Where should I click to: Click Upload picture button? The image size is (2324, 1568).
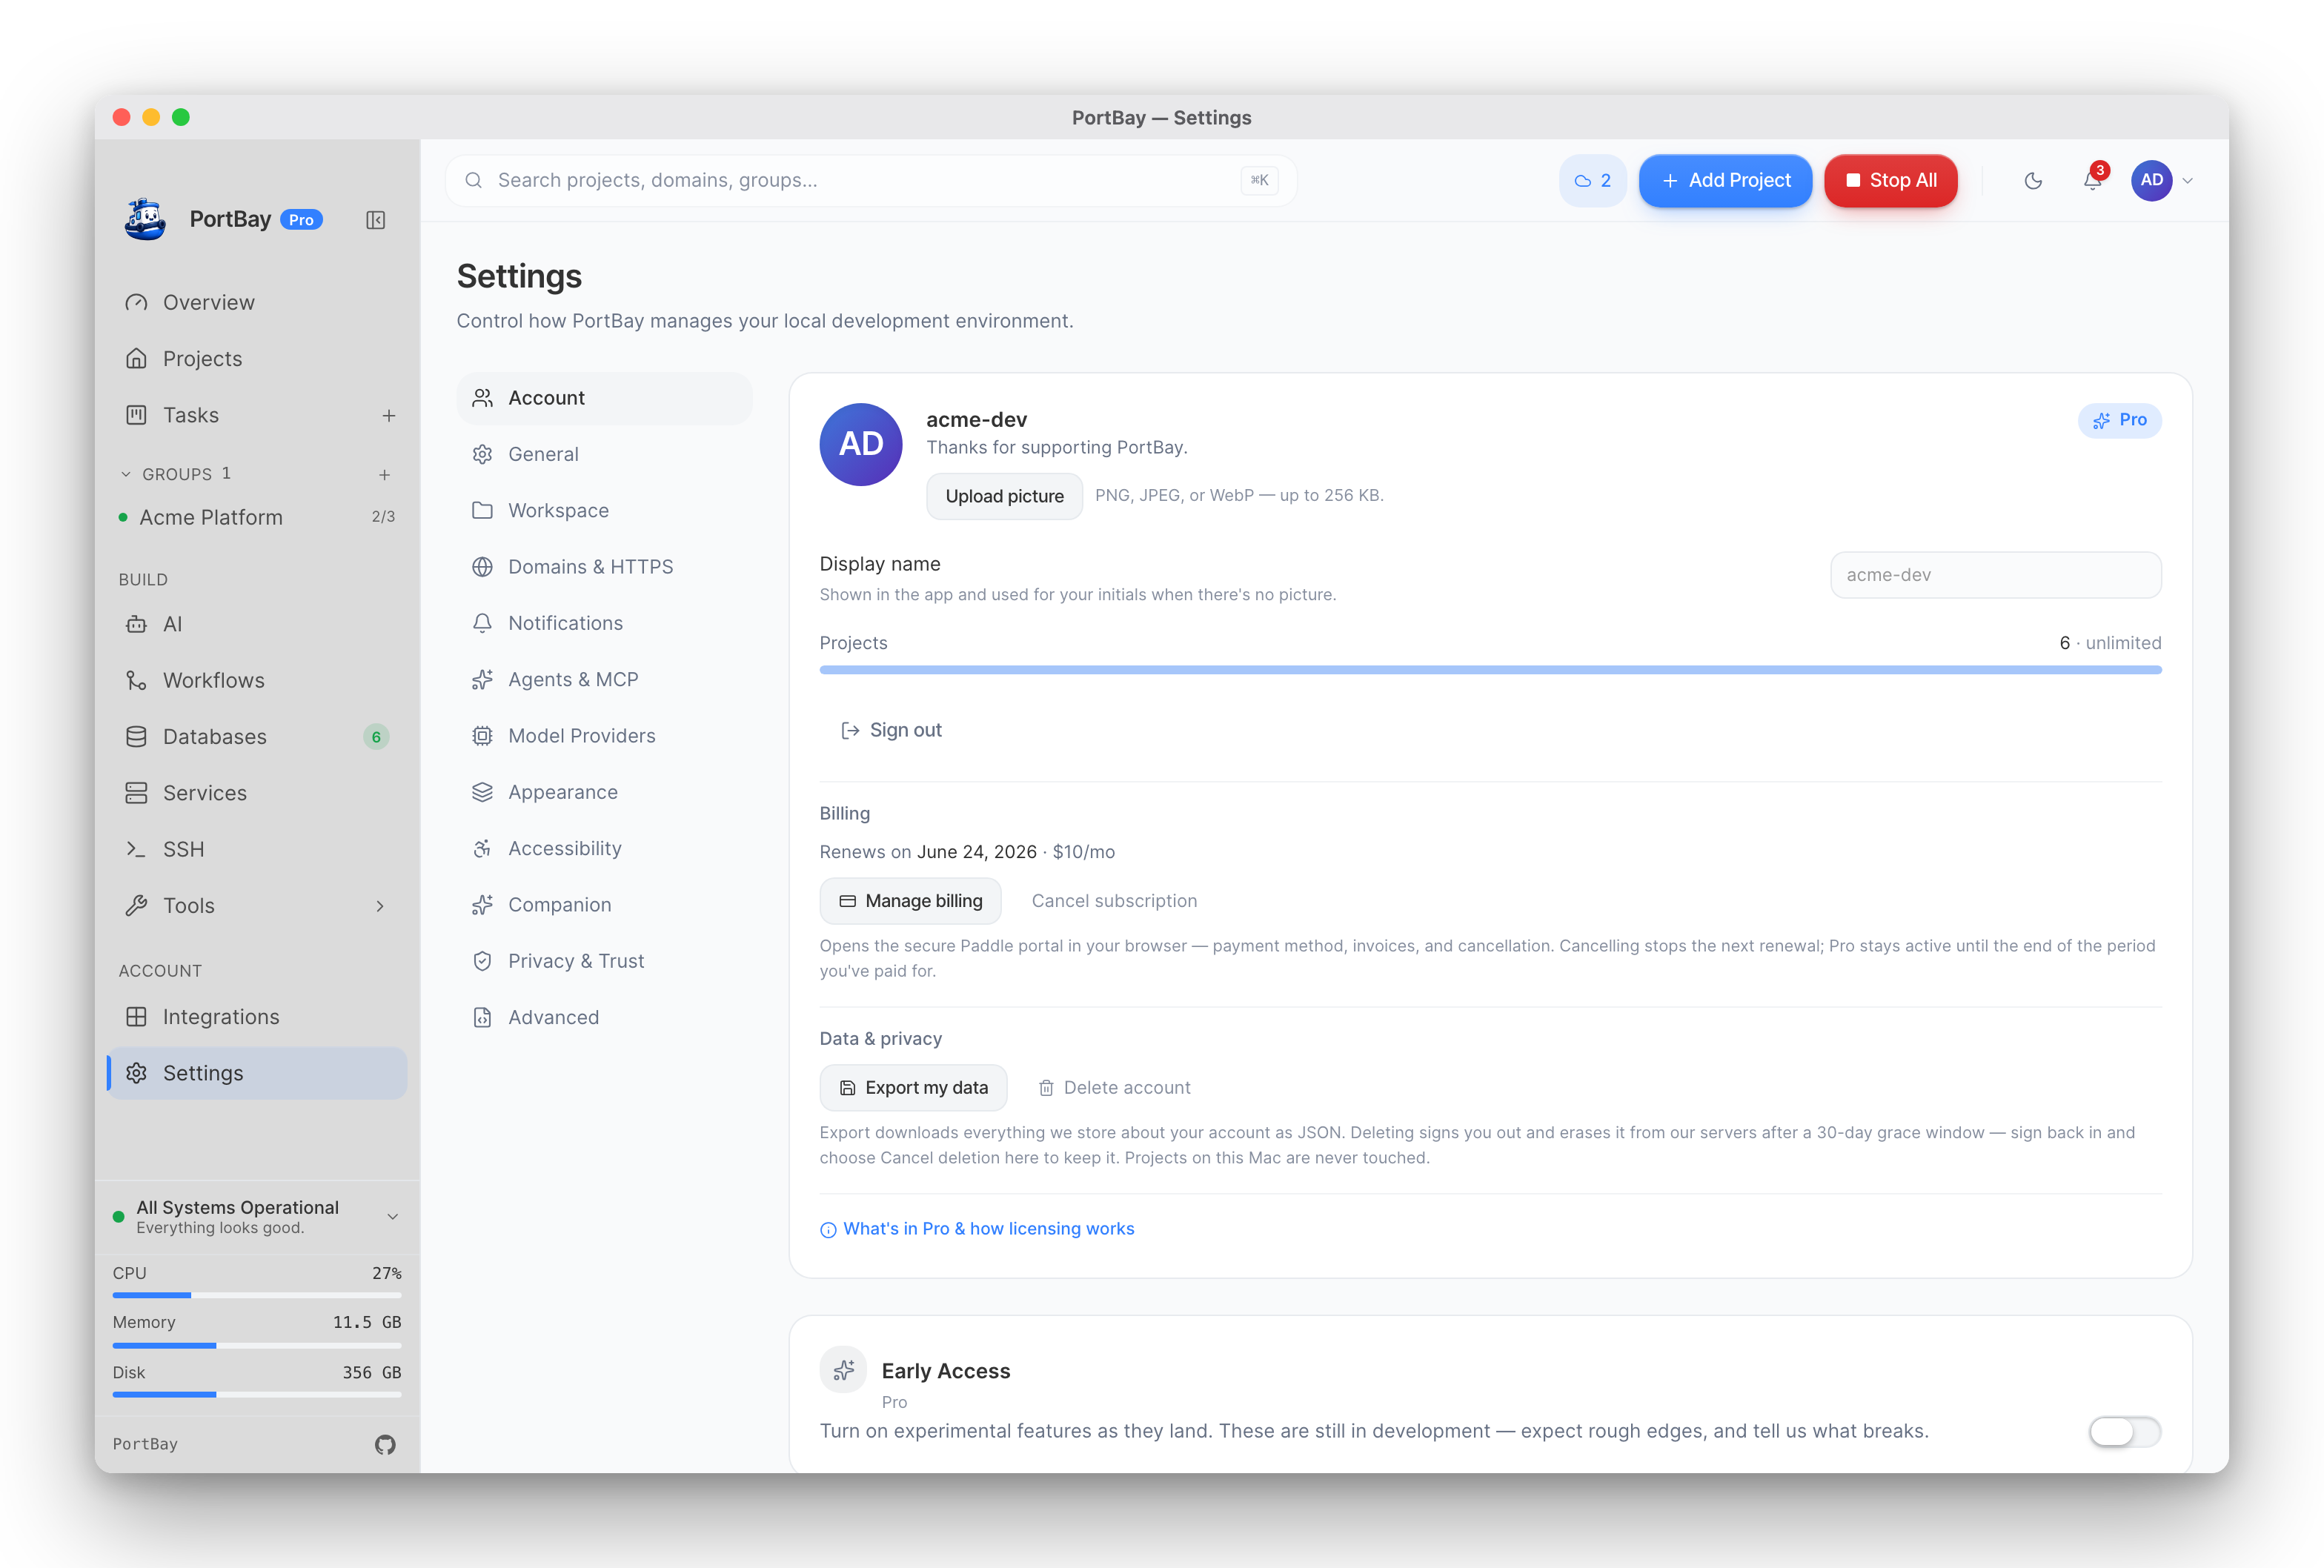click(x=1004, y=497)
